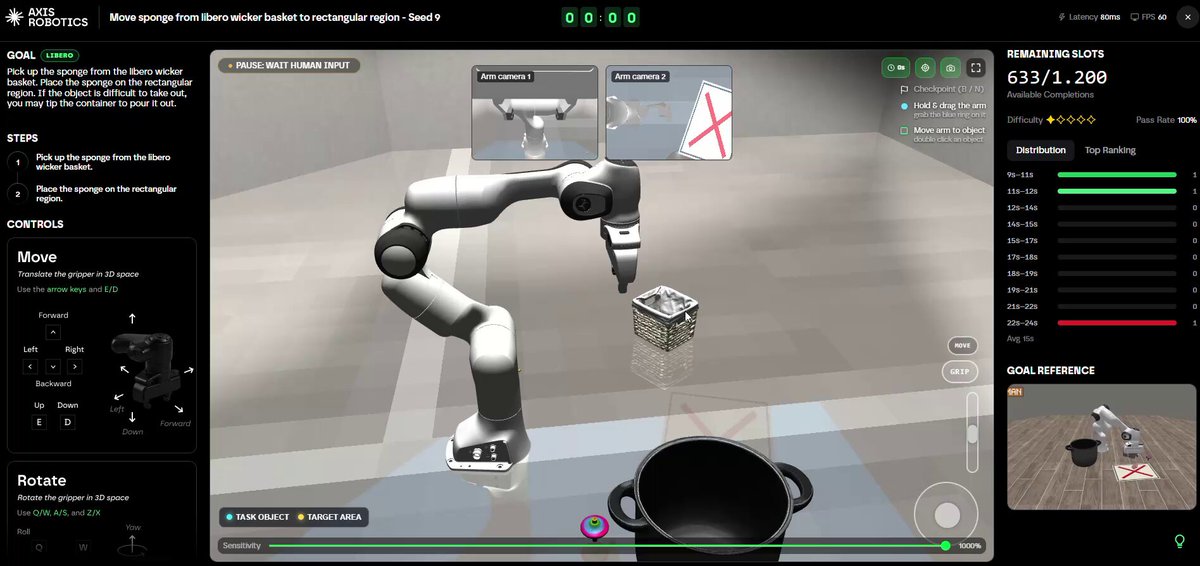Click the 9s–11s distribution bar
Screen dimensions: 1200x566
coord(1117,174)
